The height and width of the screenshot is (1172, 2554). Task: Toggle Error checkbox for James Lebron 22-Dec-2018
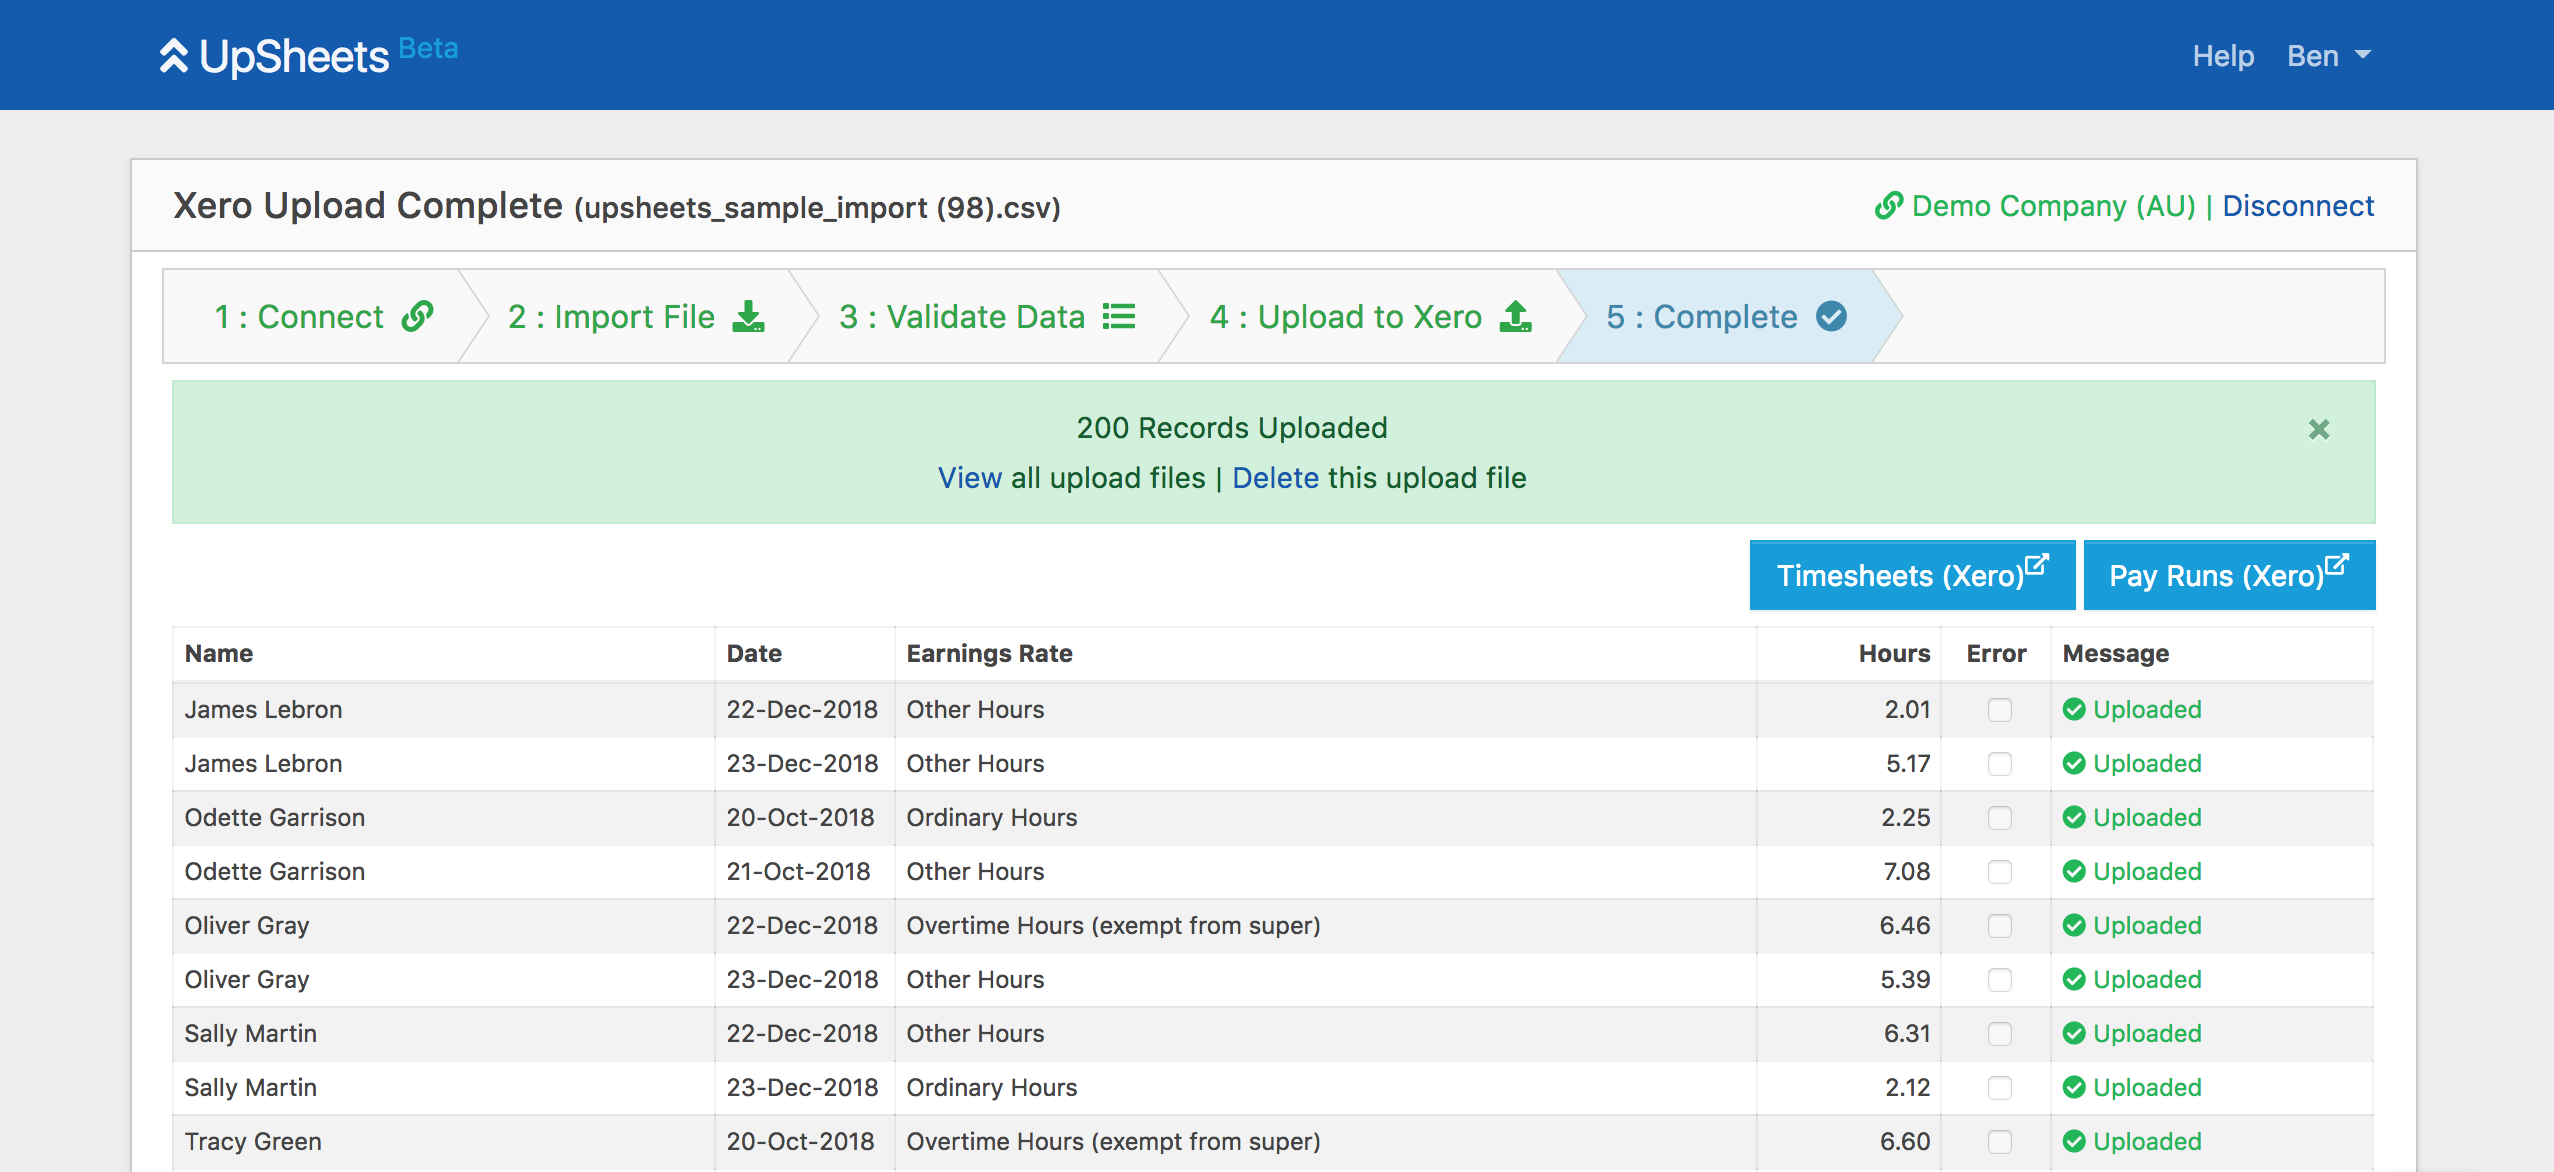pyautogui.click(x=1999, y=710)
